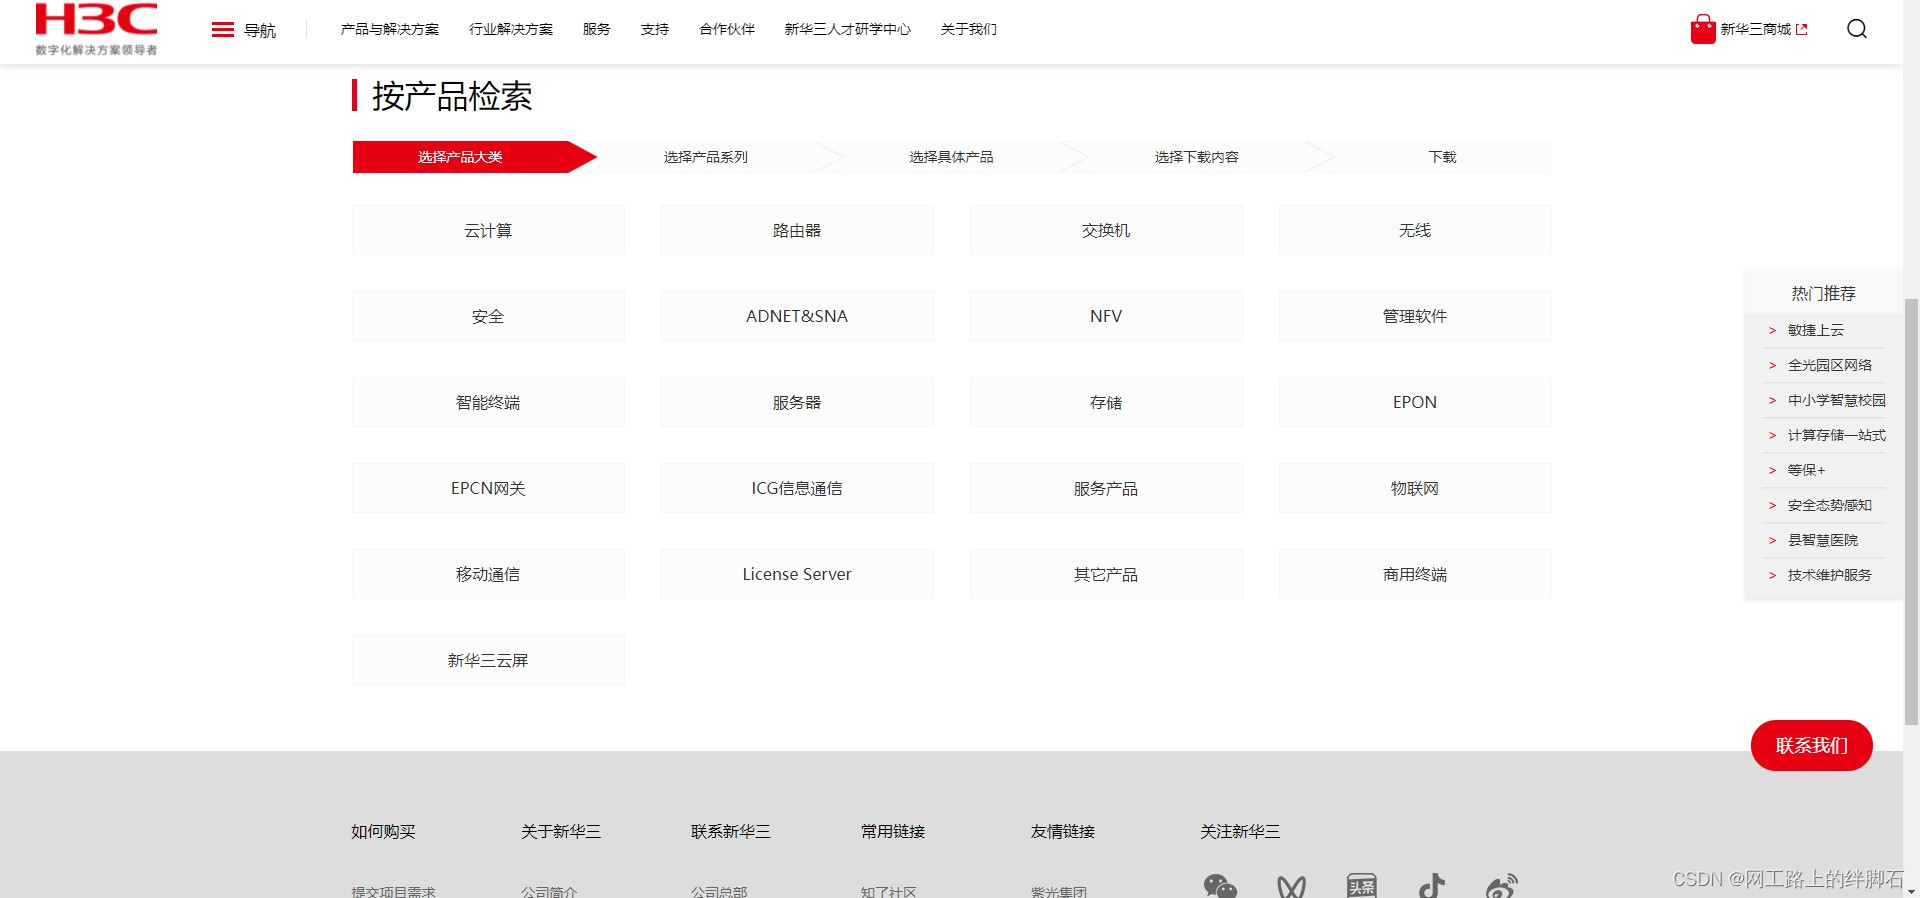Choose the ICG信息通信 category
Screen dimensions: 1920x898
[x=797, y=488]
